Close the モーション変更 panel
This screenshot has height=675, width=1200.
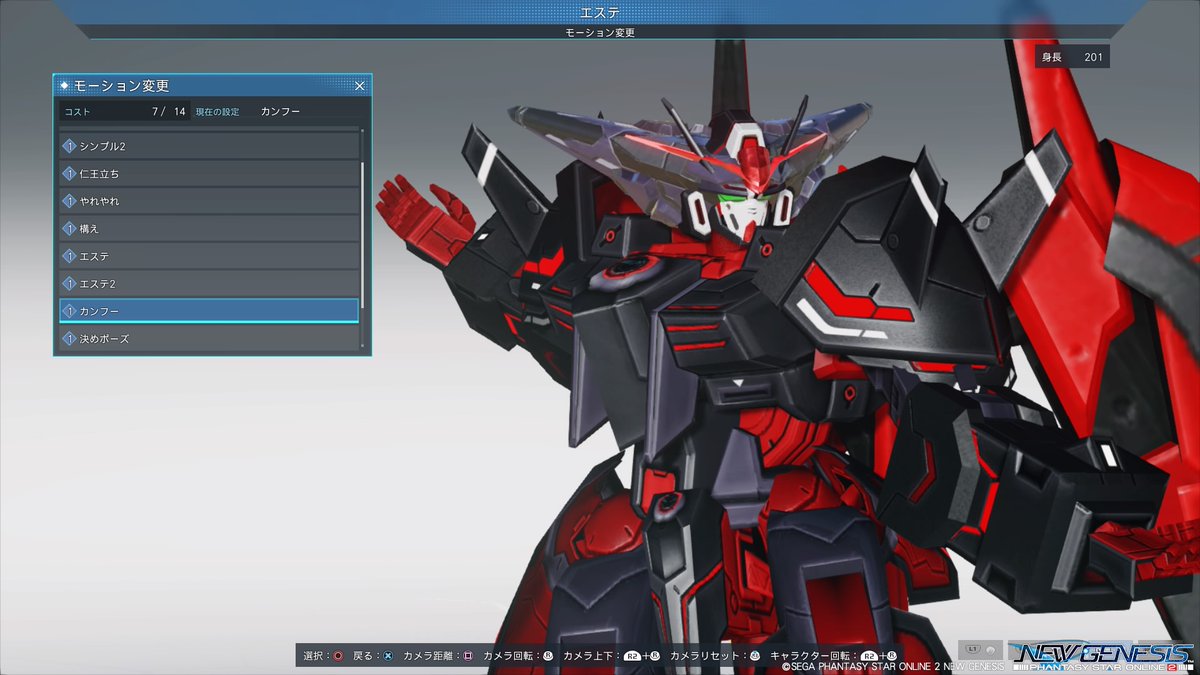(x=360, y=86)
